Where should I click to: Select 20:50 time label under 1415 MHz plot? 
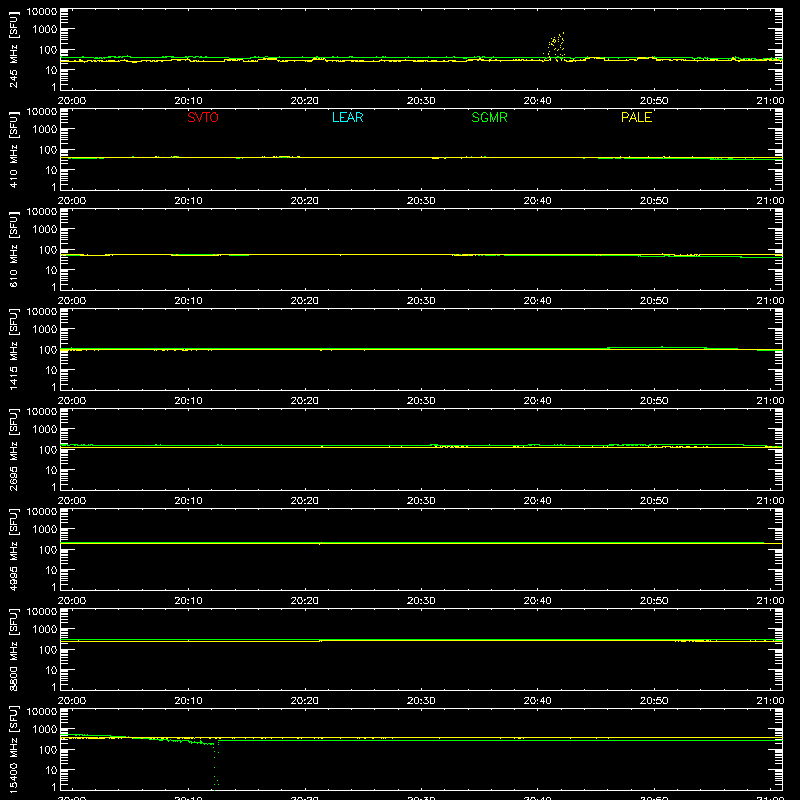pos(654,401)
